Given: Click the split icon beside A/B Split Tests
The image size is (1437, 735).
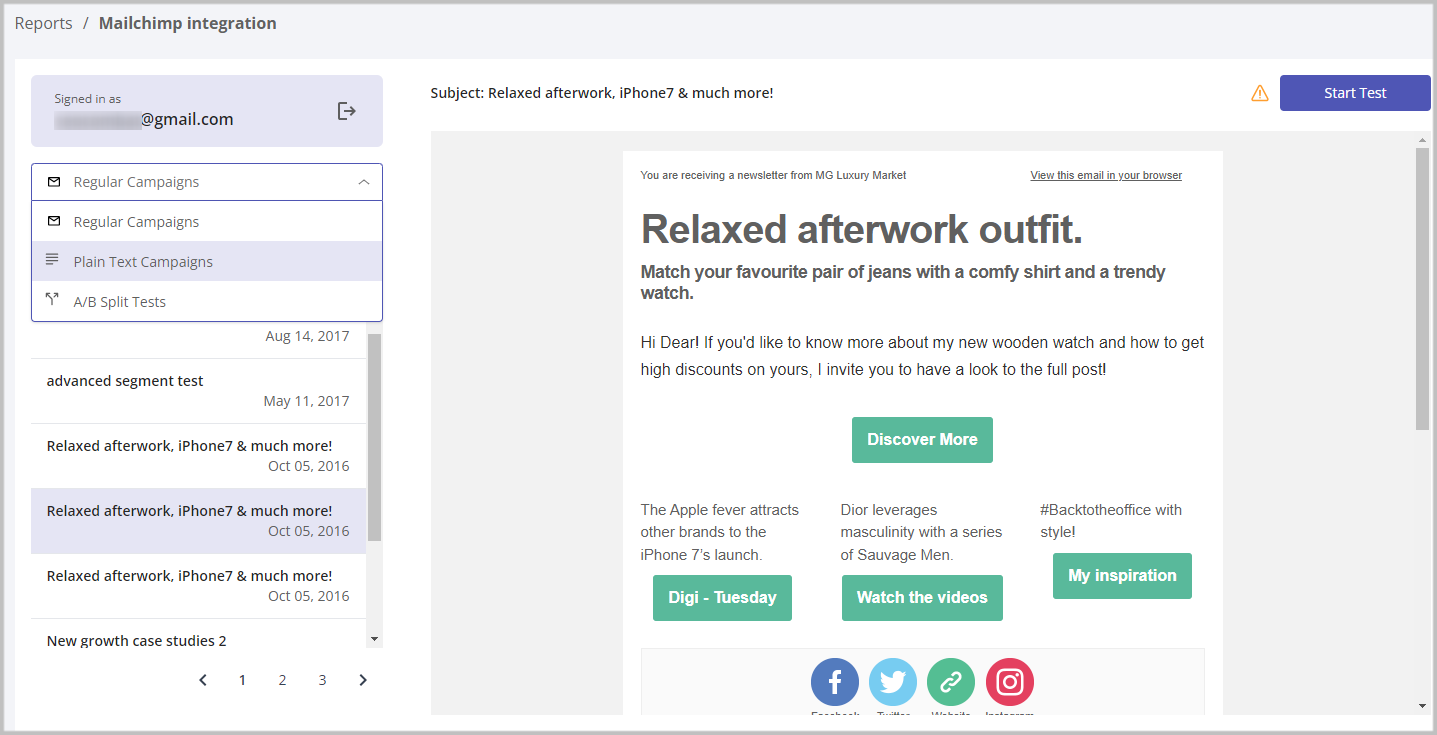Looking at the screenshot, I should (x=52, y=300).
